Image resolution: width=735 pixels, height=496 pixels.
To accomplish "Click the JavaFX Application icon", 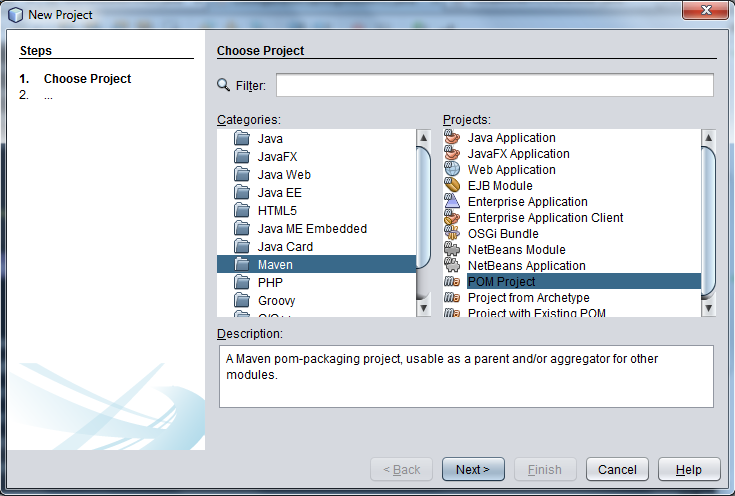I will click(452, 153).
